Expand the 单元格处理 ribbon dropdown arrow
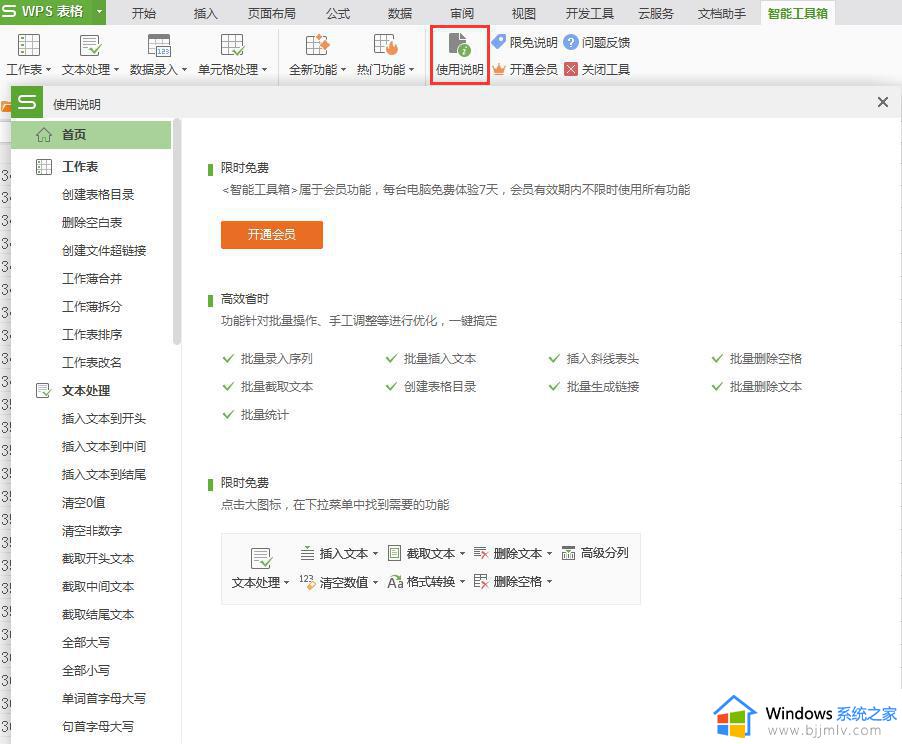The image size is (902, 744). point(265,70)
